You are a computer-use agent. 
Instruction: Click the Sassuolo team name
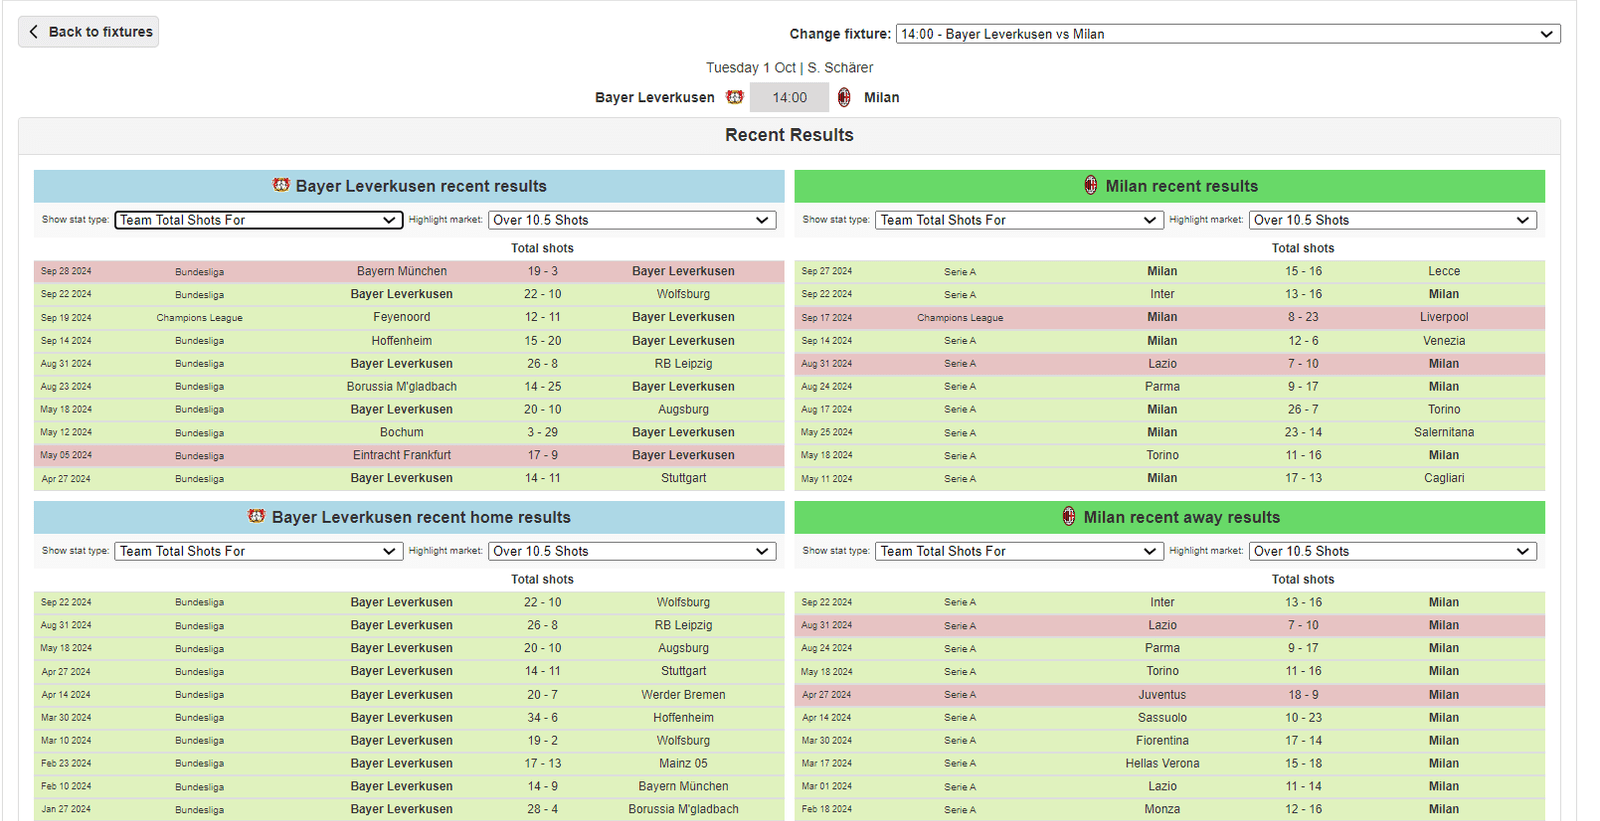(1162, 717)
